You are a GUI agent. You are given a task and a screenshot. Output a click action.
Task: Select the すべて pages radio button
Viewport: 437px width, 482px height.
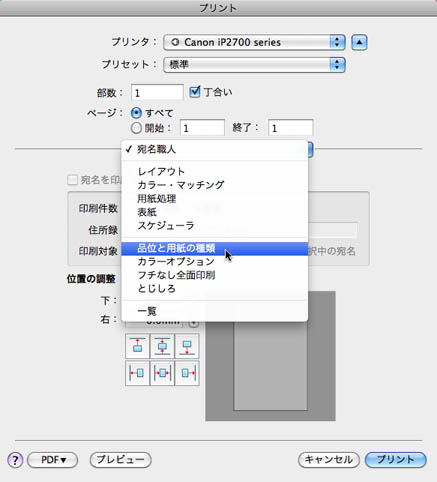[x=136, y=113]
